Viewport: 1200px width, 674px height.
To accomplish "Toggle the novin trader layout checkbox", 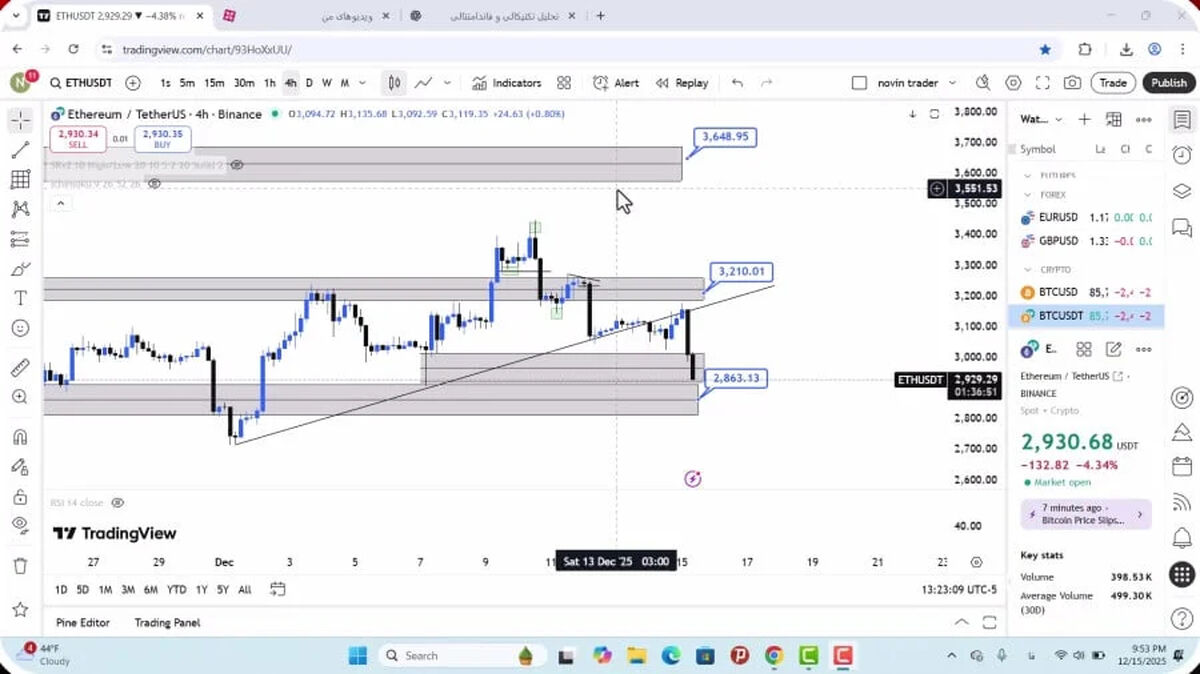I will point(859,83).
